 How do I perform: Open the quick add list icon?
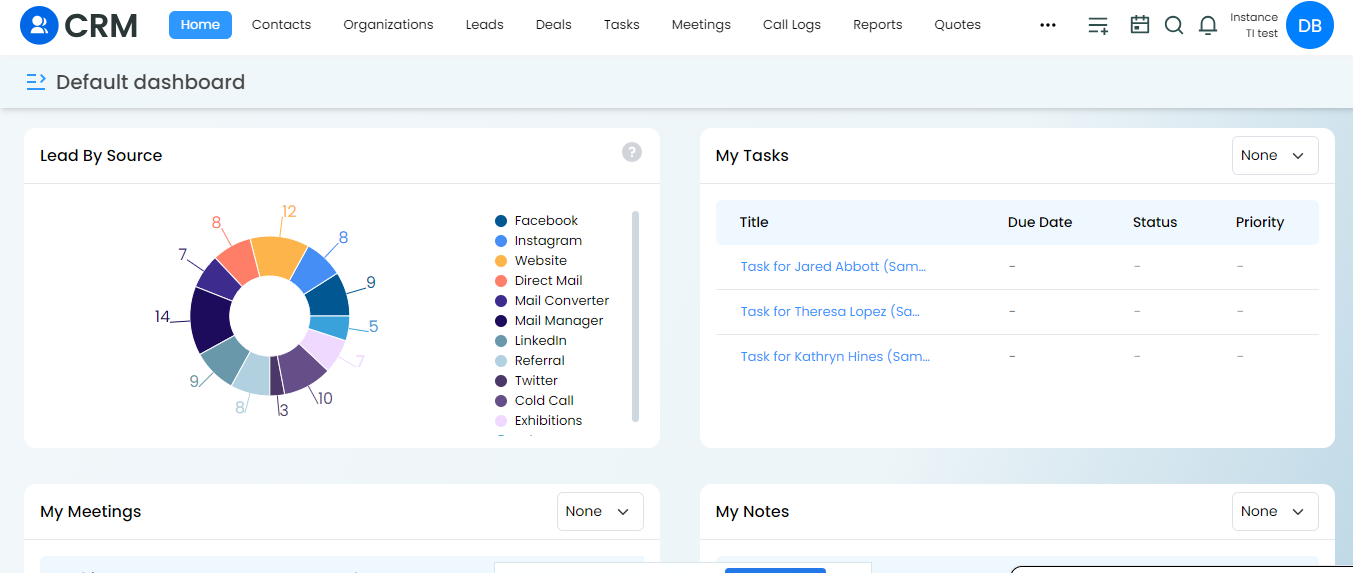point(1098,25)
